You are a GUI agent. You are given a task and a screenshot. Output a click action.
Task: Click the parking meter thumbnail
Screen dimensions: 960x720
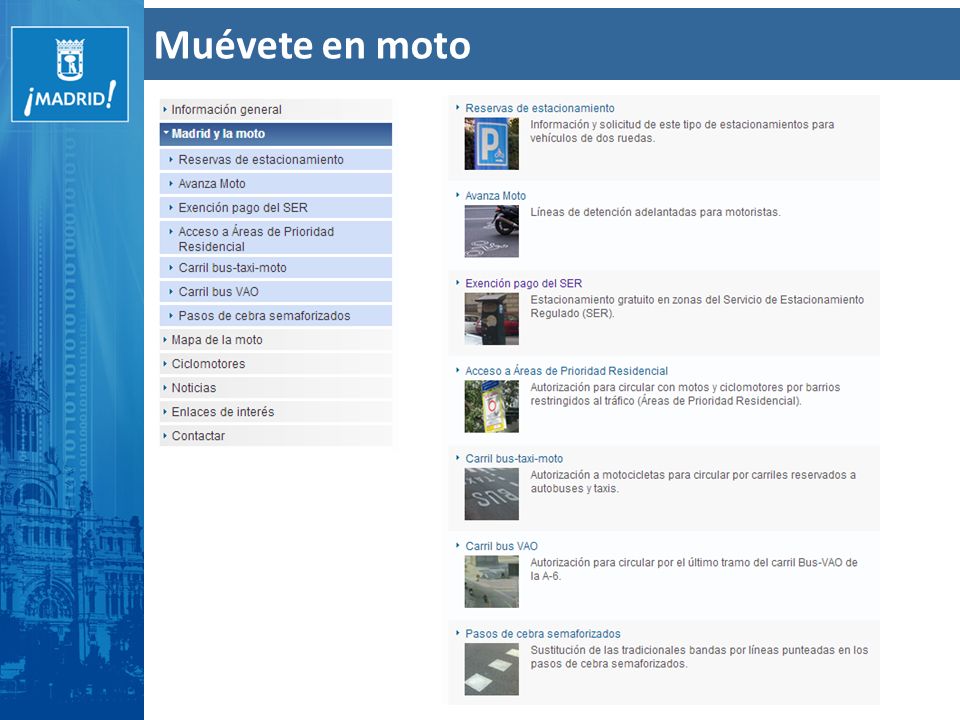(x=492, y=319)
